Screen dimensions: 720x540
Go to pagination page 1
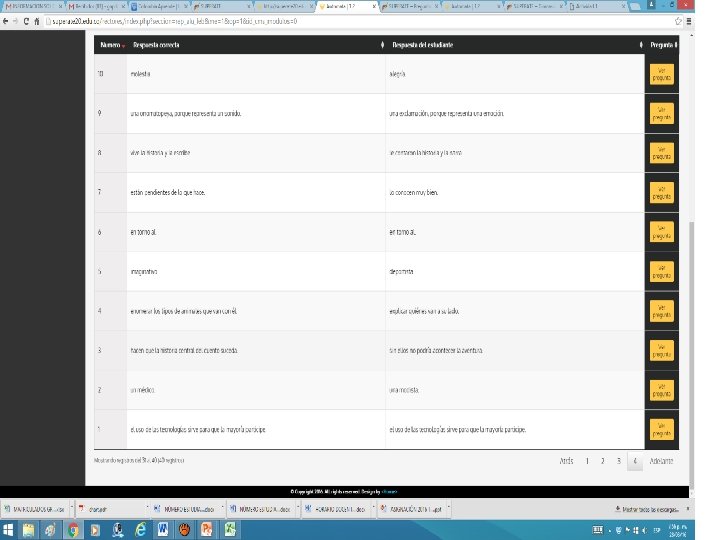[587, 461]
